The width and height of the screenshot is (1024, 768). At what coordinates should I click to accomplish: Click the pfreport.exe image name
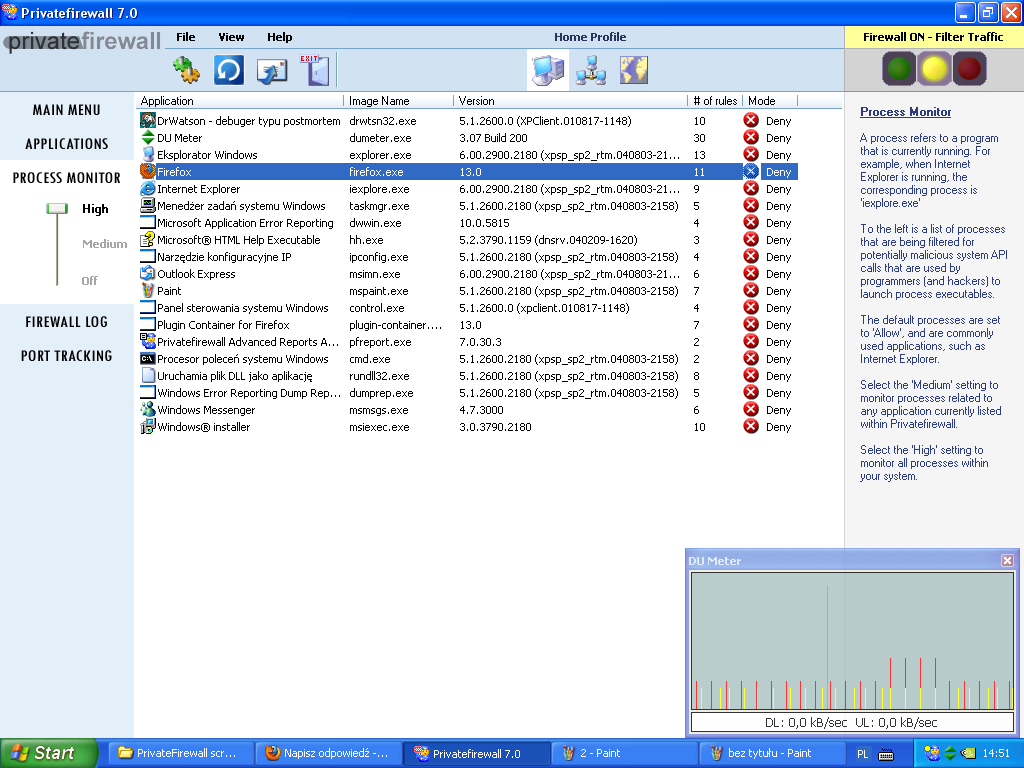[x=380, y=342]
